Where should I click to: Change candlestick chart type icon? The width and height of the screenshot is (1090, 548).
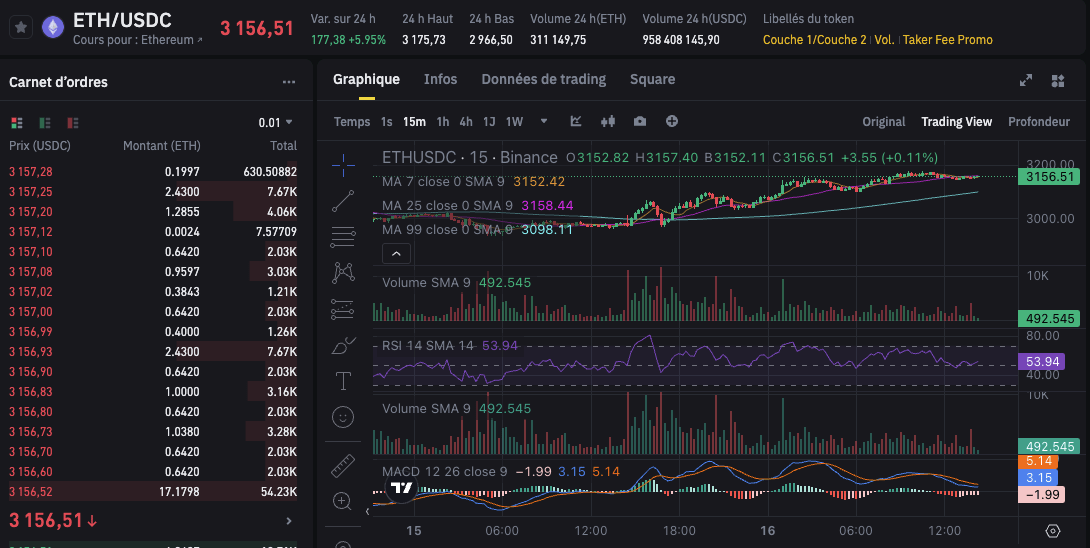point(608,121)
